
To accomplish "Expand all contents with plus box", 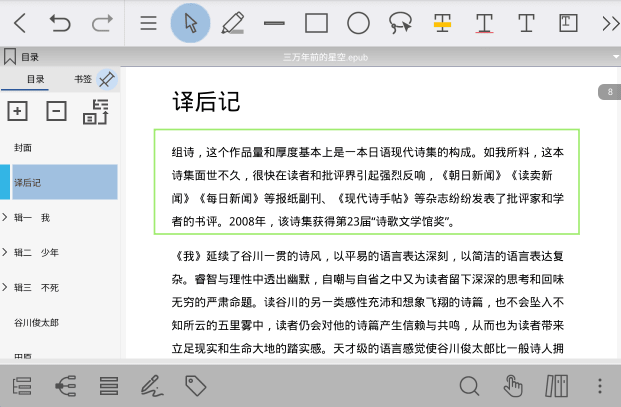I will pyautogui.click(x=17, y=111).
